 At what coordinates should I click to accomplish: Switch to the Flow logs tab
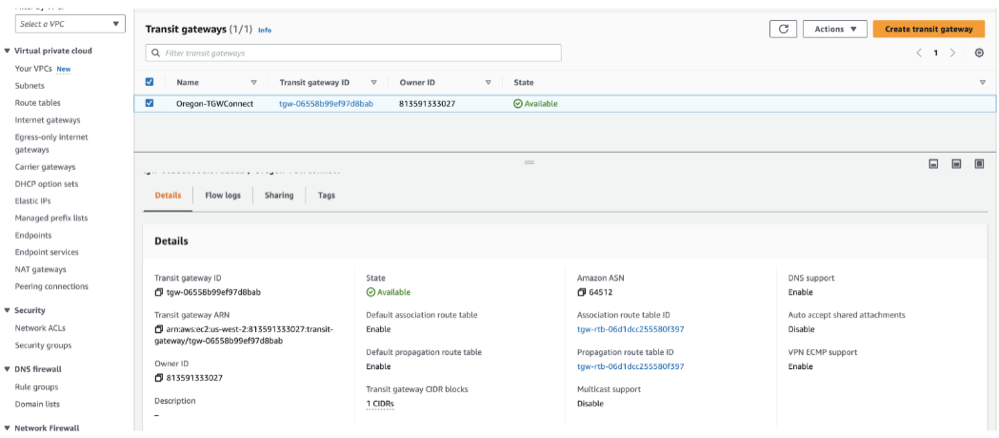[222, 195]
